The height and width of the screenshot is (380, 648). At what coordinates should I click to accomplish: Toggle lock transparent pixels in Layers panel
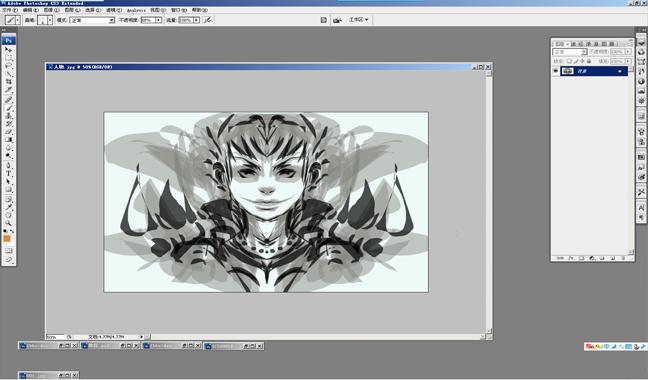569,61
